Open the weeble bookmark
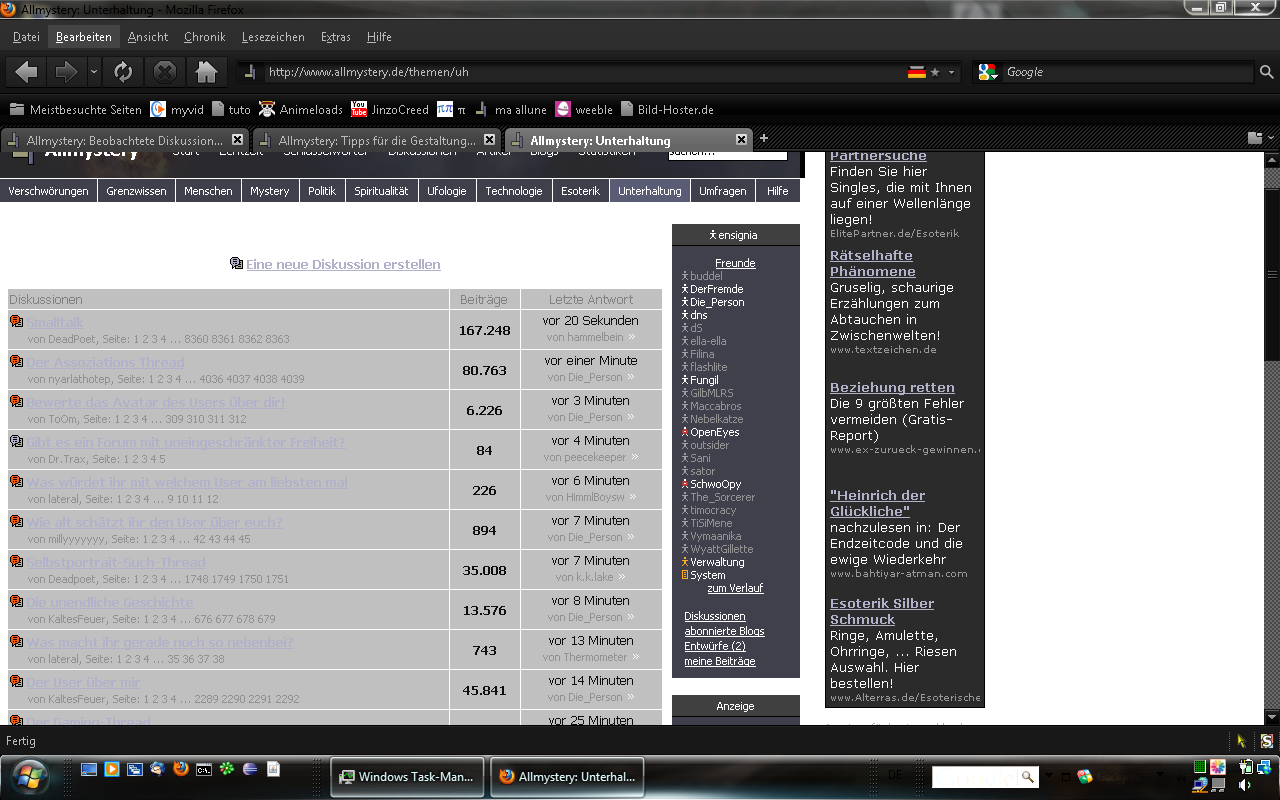Image resolution: width=1280 pixels, height=800 pixels. pos(584,110)
